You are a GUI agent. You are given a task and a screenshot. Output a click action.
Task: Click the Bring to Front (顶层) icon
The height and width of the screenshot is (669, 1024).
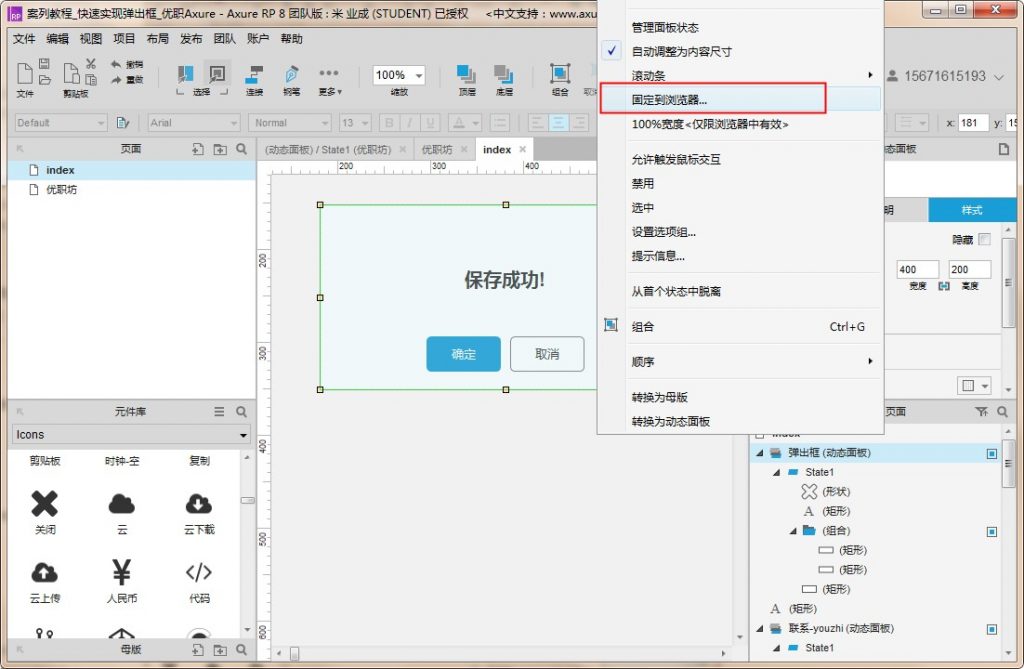pyautogui.click(x=467, y=75)
